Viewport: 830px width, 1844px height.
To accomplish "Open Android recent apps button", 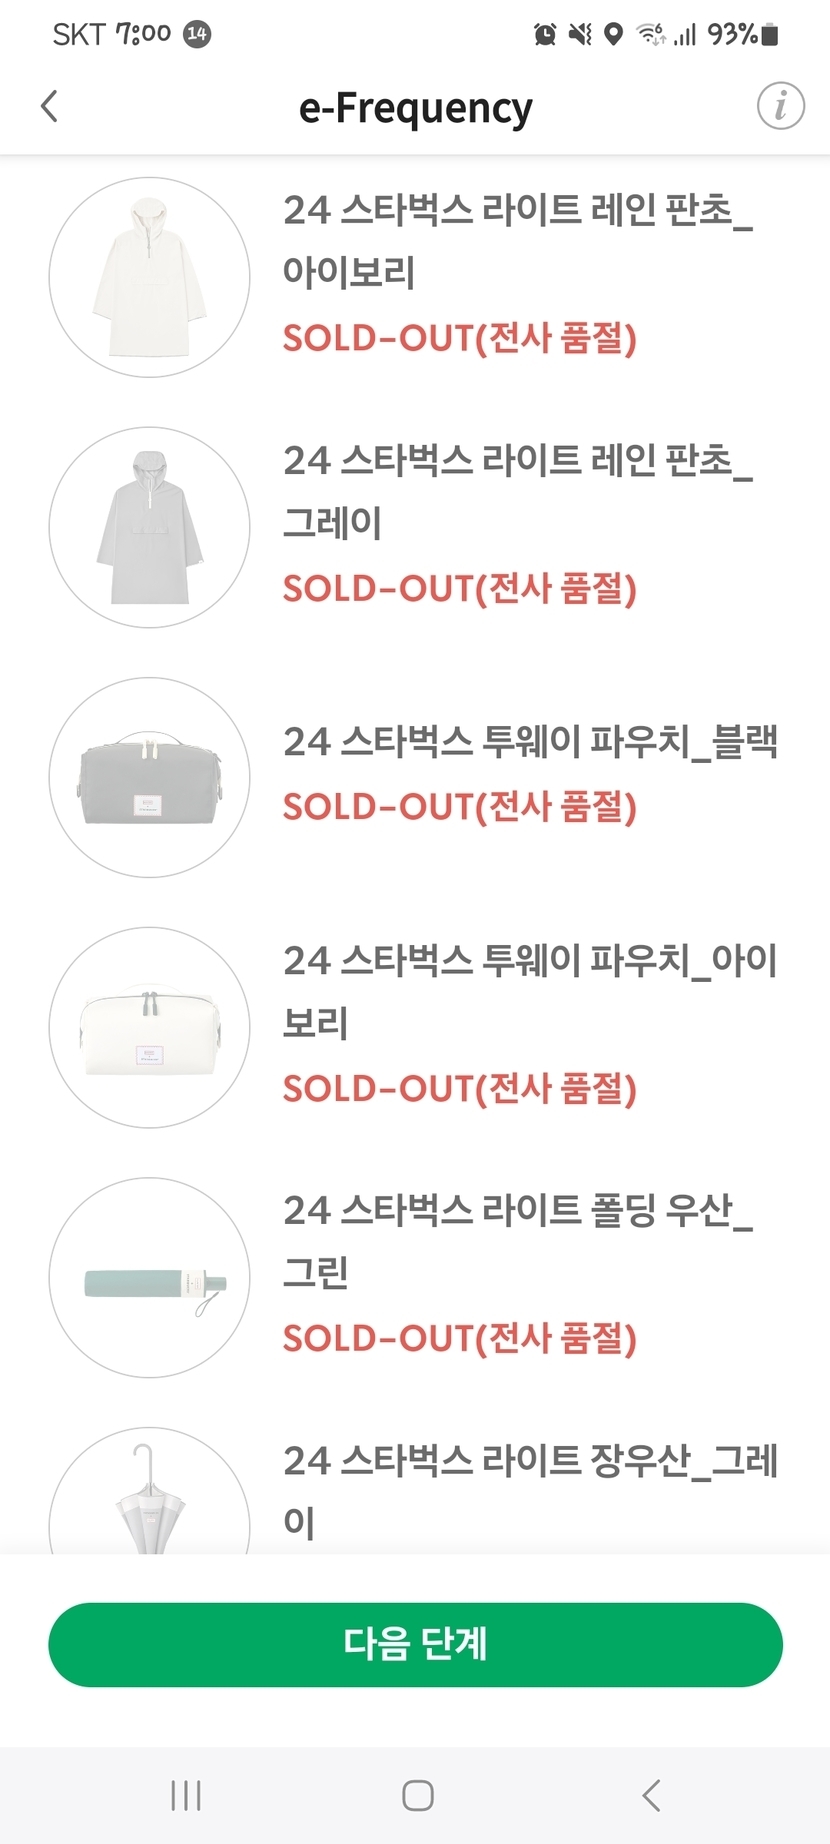I will pyautogui.click(x=186, y=1795).
